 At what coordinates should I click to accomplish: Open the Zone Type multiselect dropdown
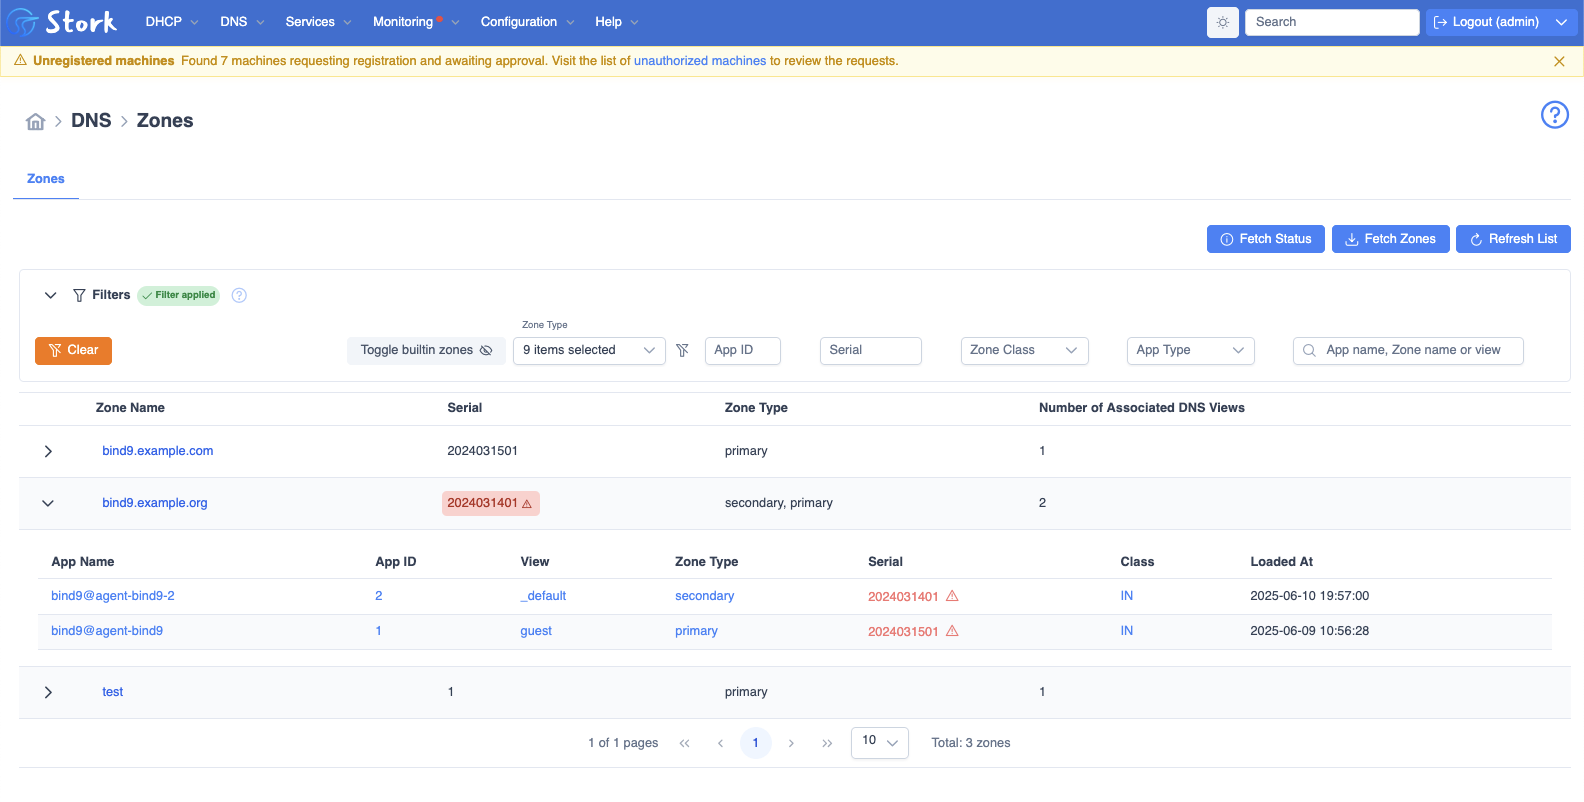click(x=589, y=350)
